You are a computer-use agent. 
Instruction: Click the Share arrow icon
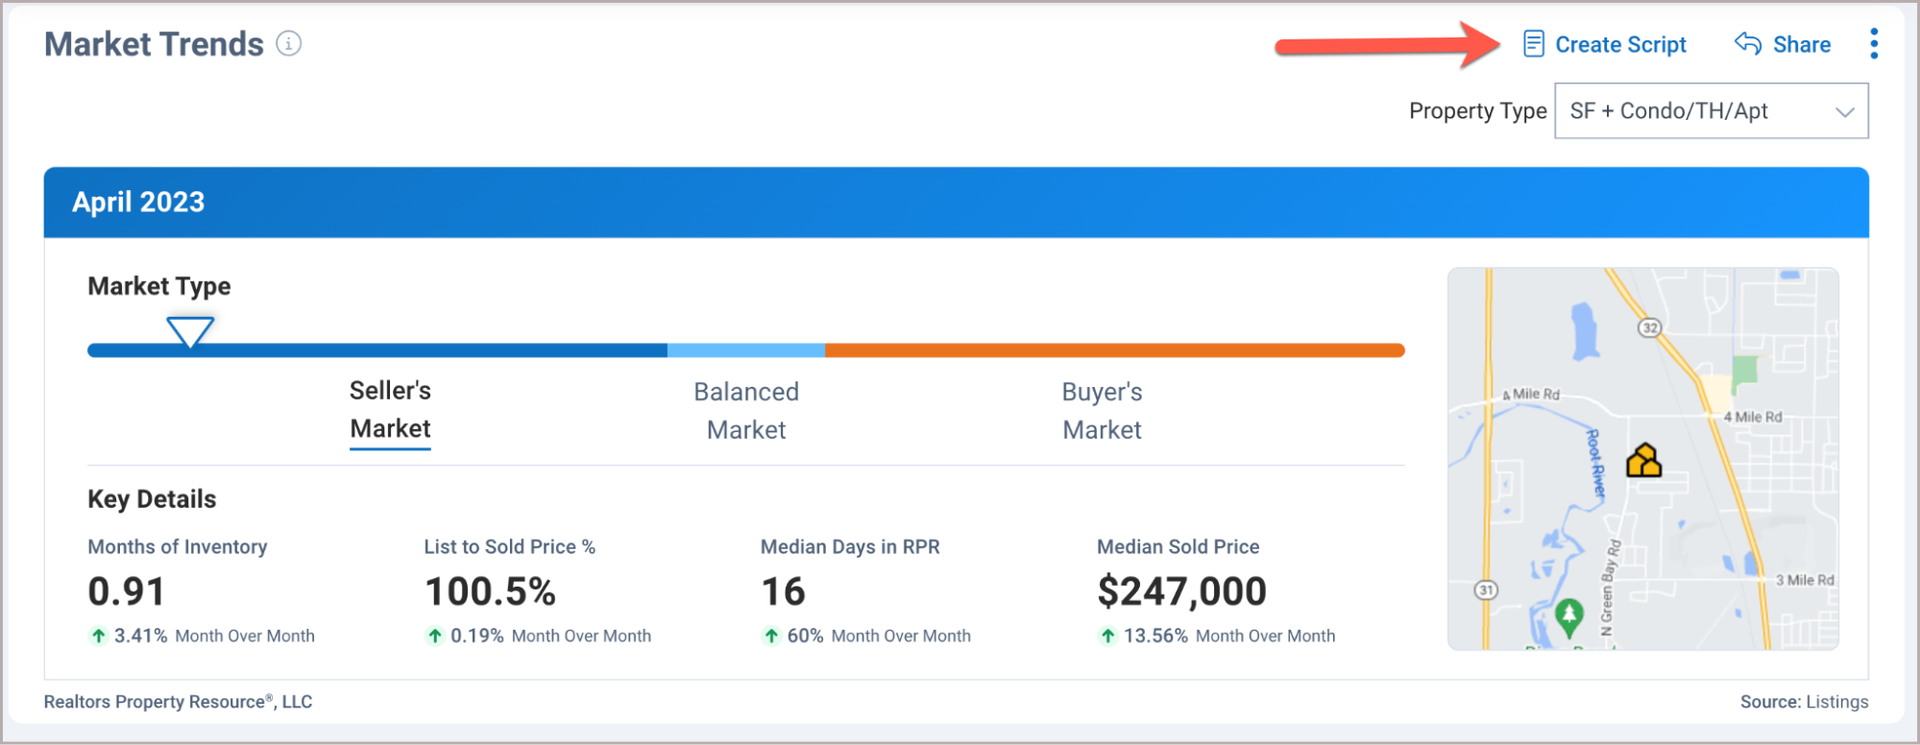click(1747, 44)
